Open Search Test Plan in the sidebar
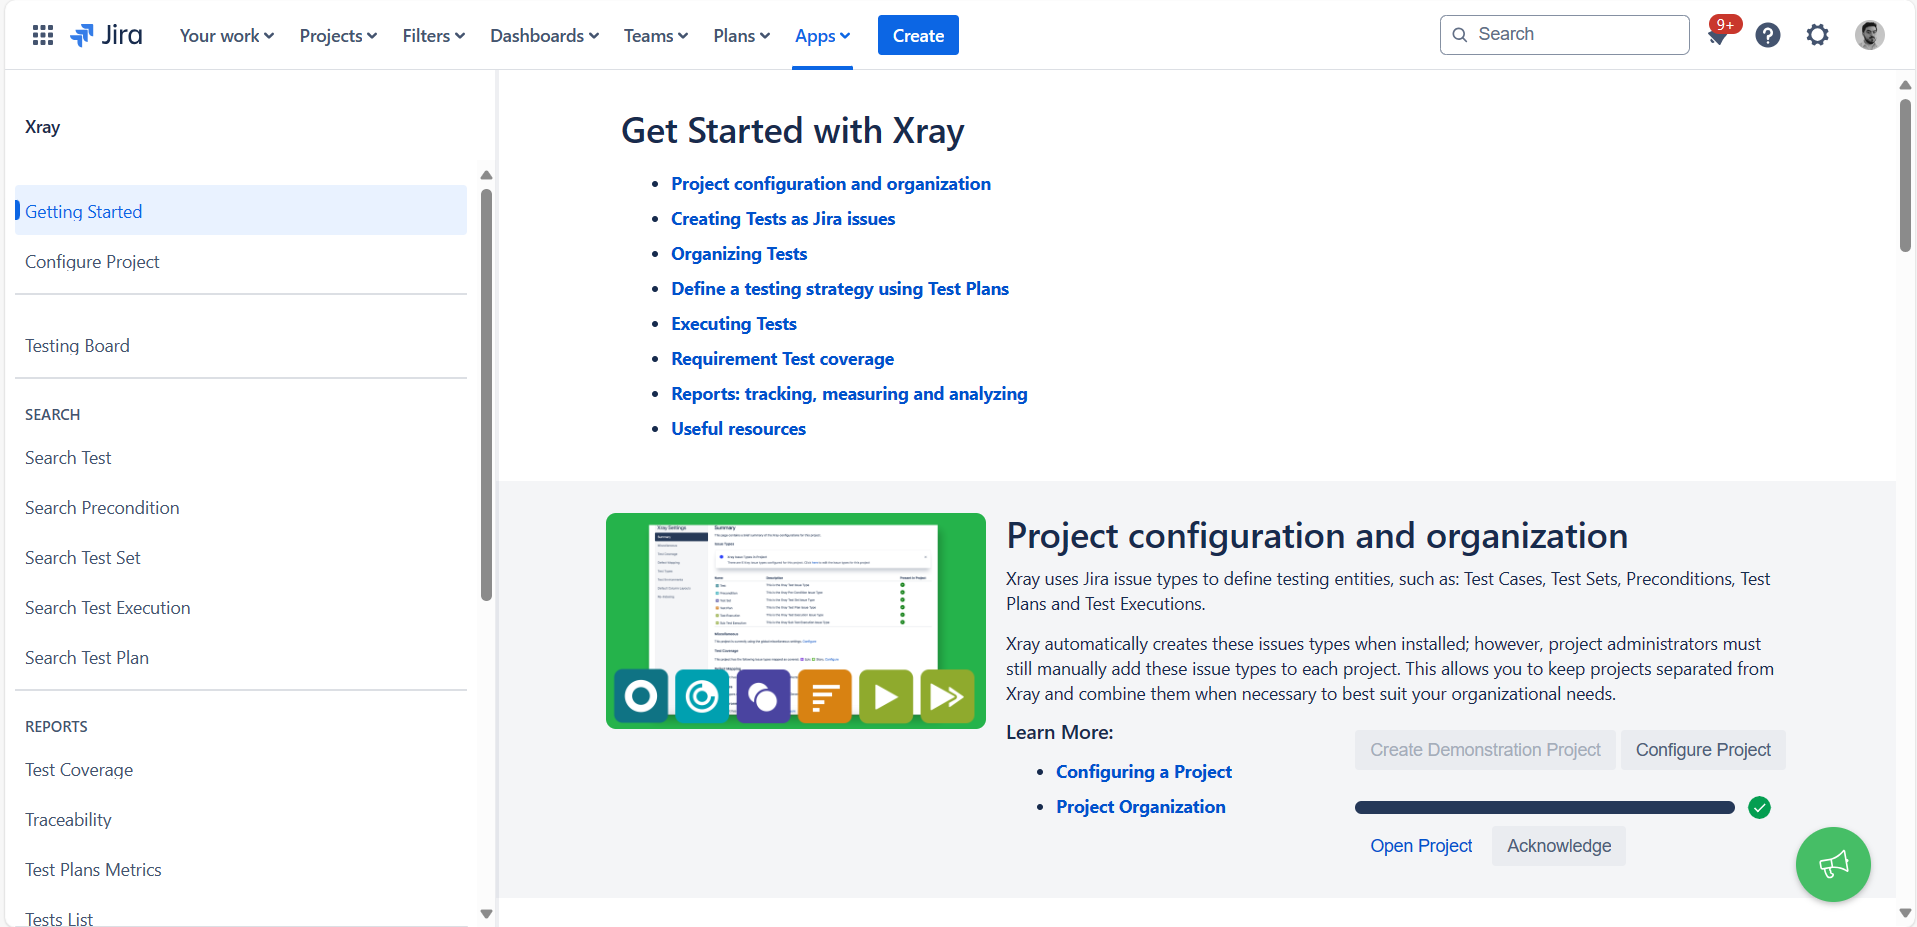The height and width of the screenshot is (927, 1917). pyautogui.click(x=241, y=658)
